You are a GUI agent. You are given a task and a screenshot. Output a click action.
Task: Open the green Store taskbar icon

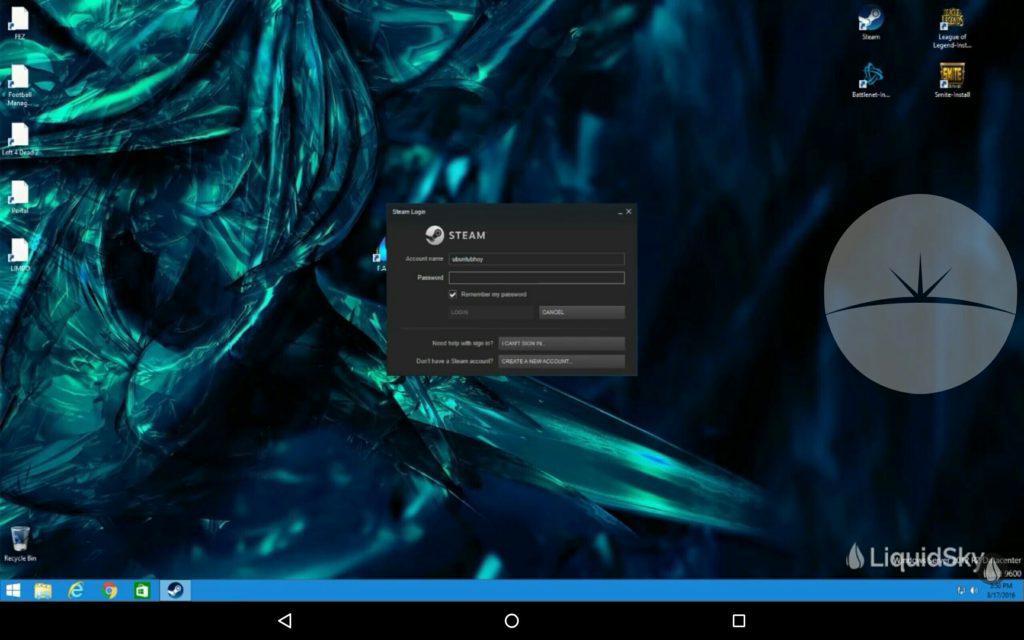pos(142,590)
